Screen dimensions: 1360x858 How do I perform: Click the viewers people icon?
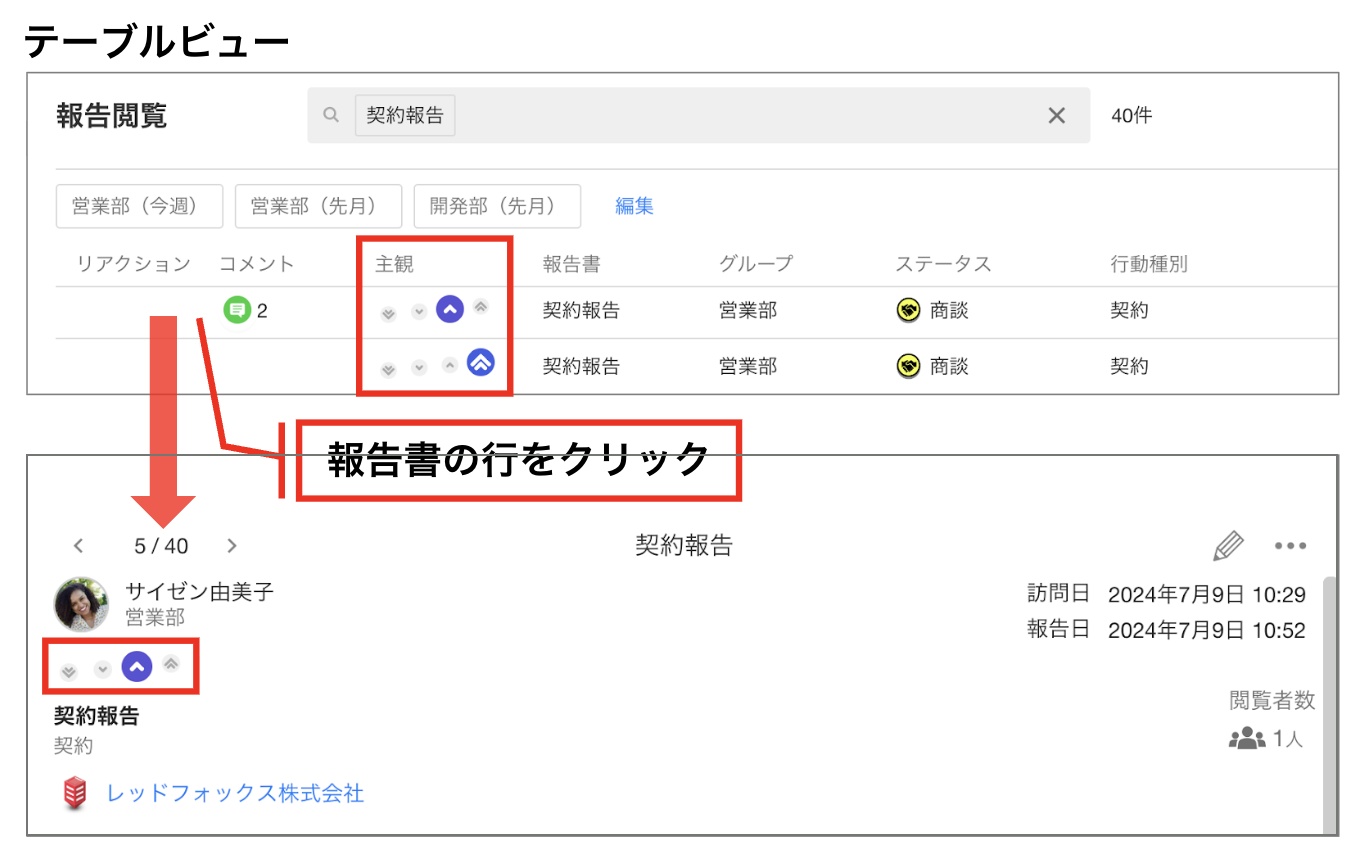click(1246, 739)
